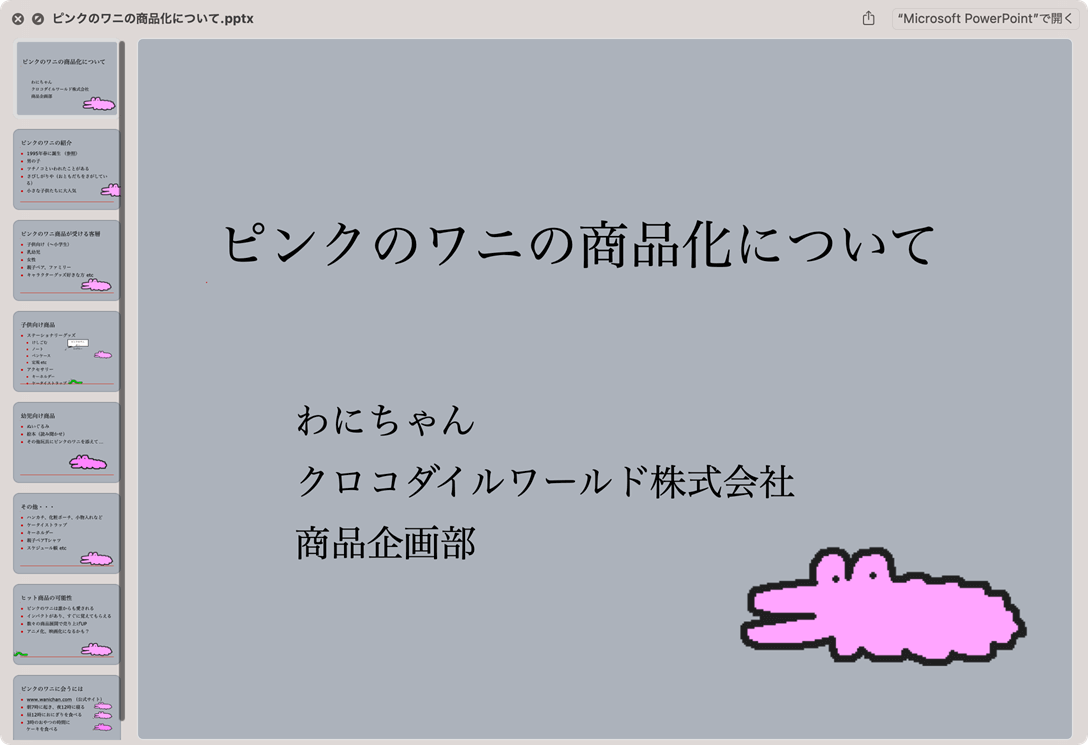Close the Quick Look preview window

(18, 19)
